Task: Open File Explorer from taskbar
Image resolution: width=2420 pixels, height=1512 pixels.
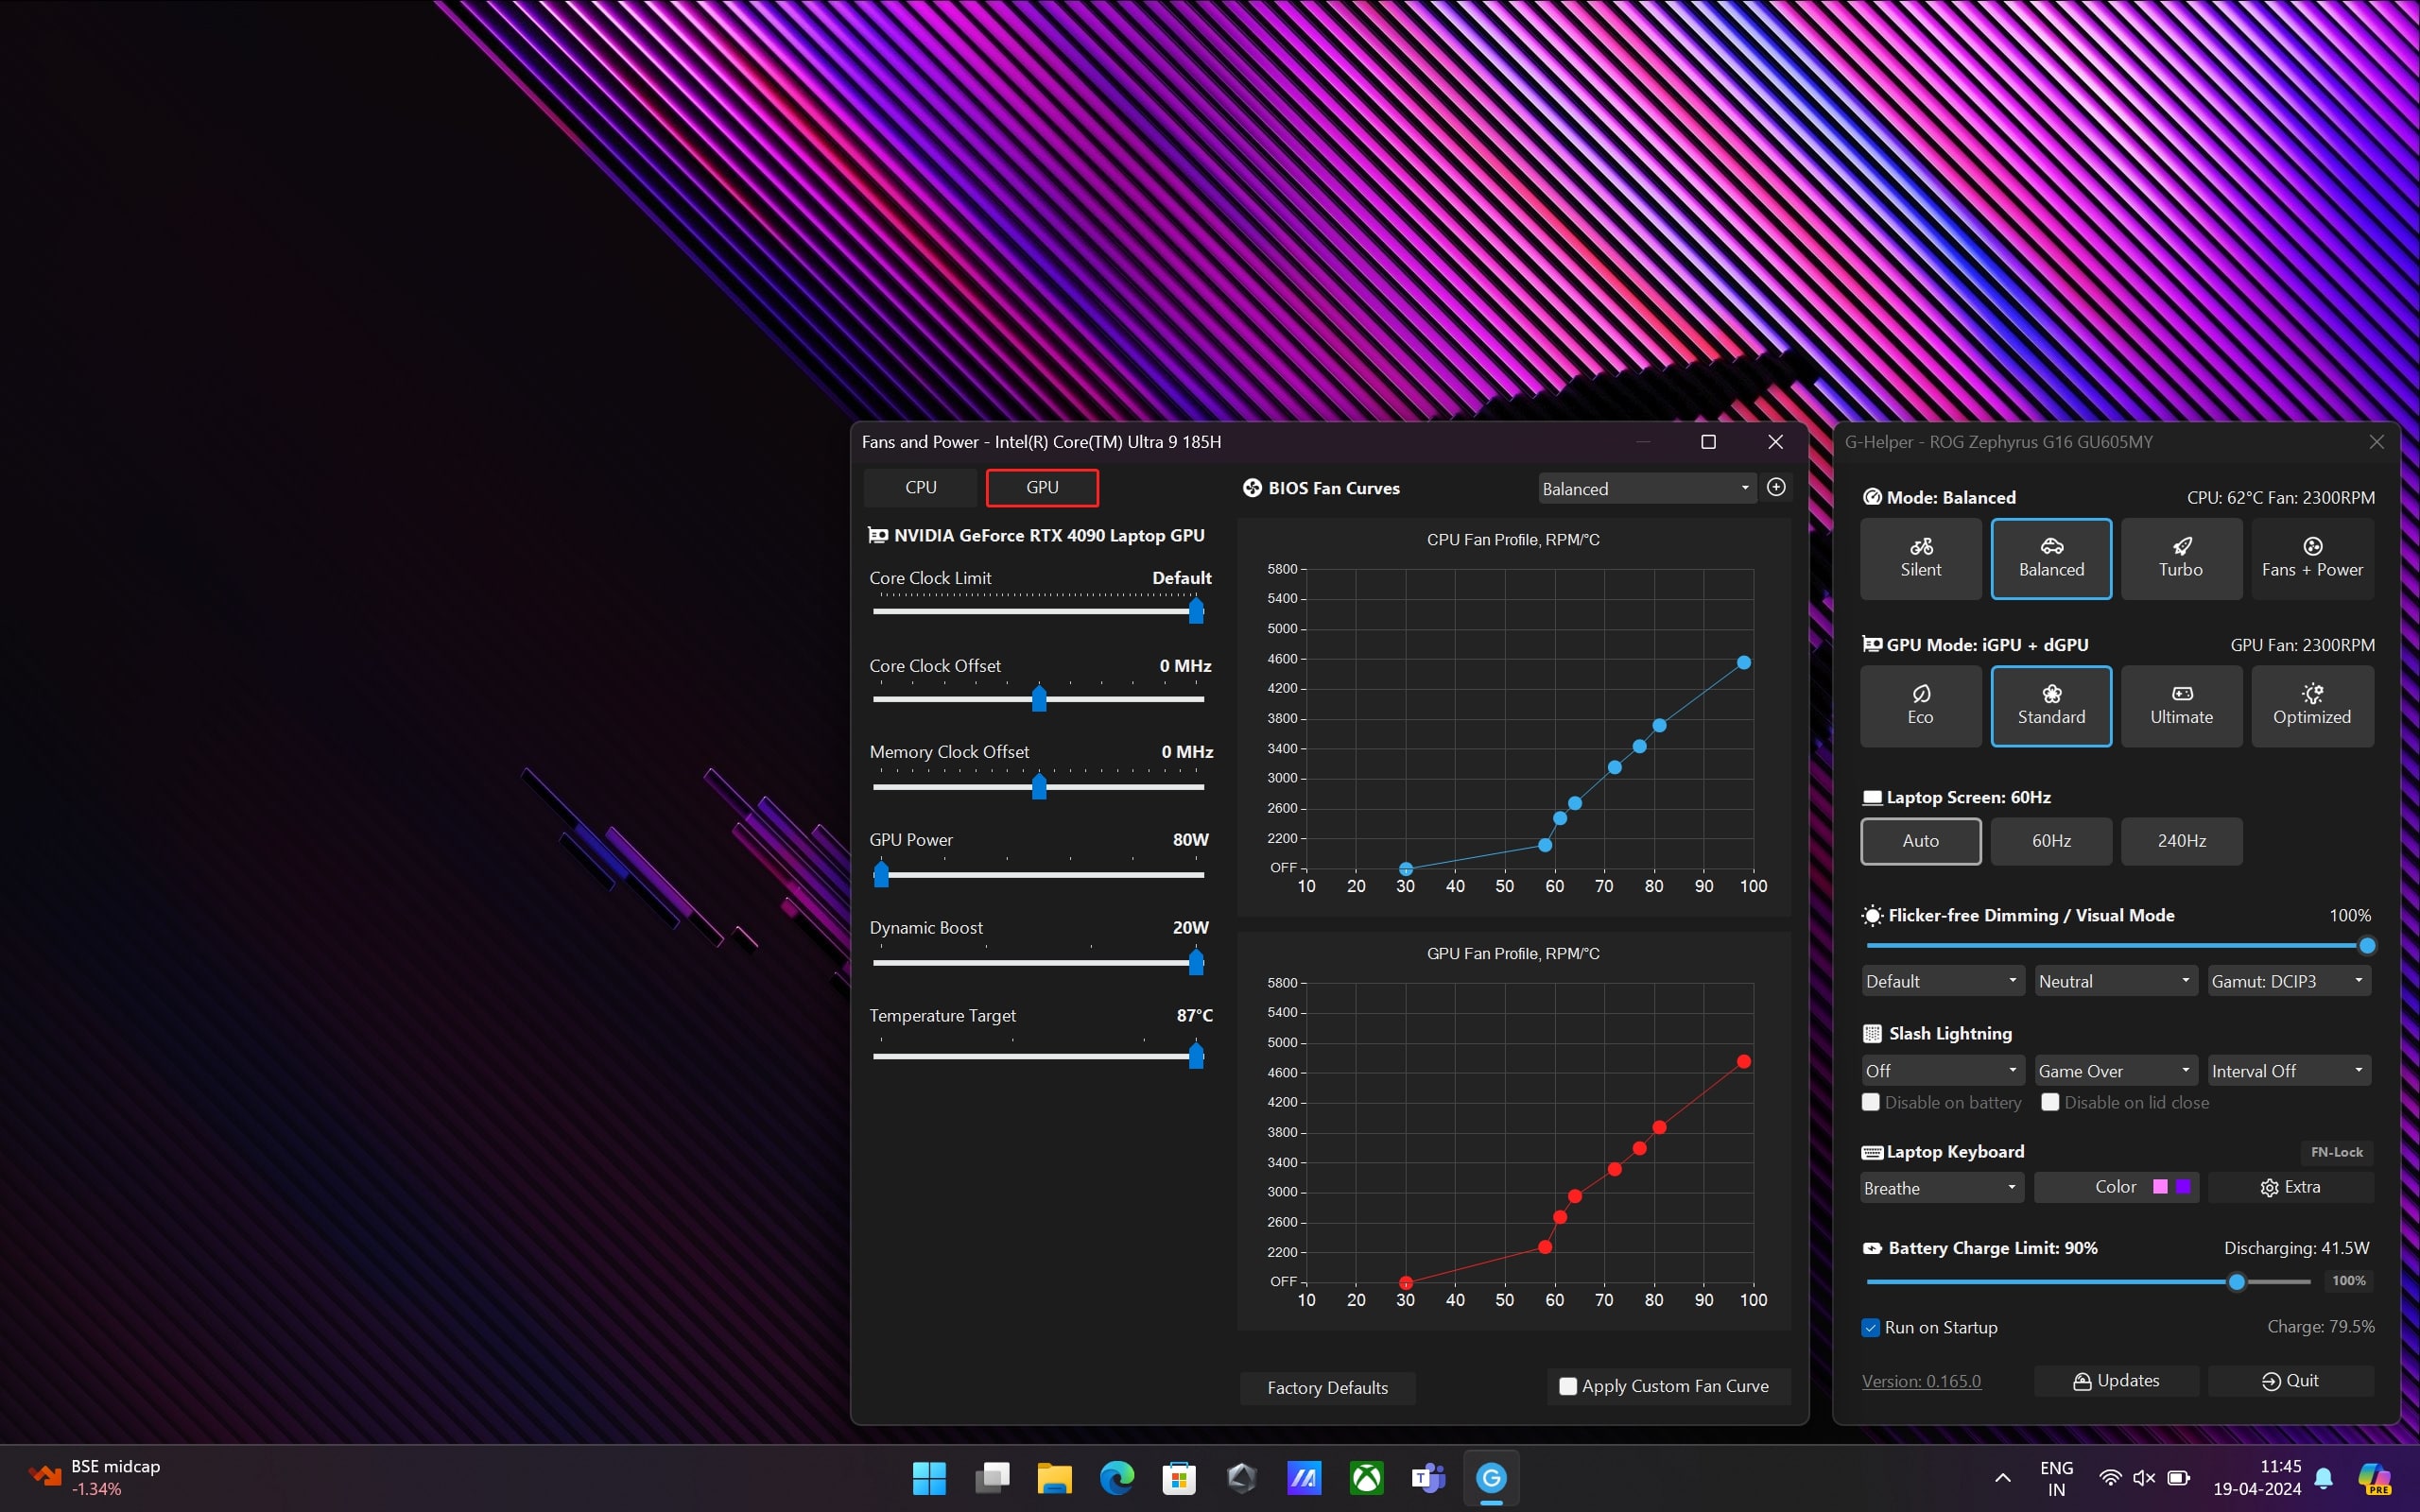Action: (1054, 1478)
